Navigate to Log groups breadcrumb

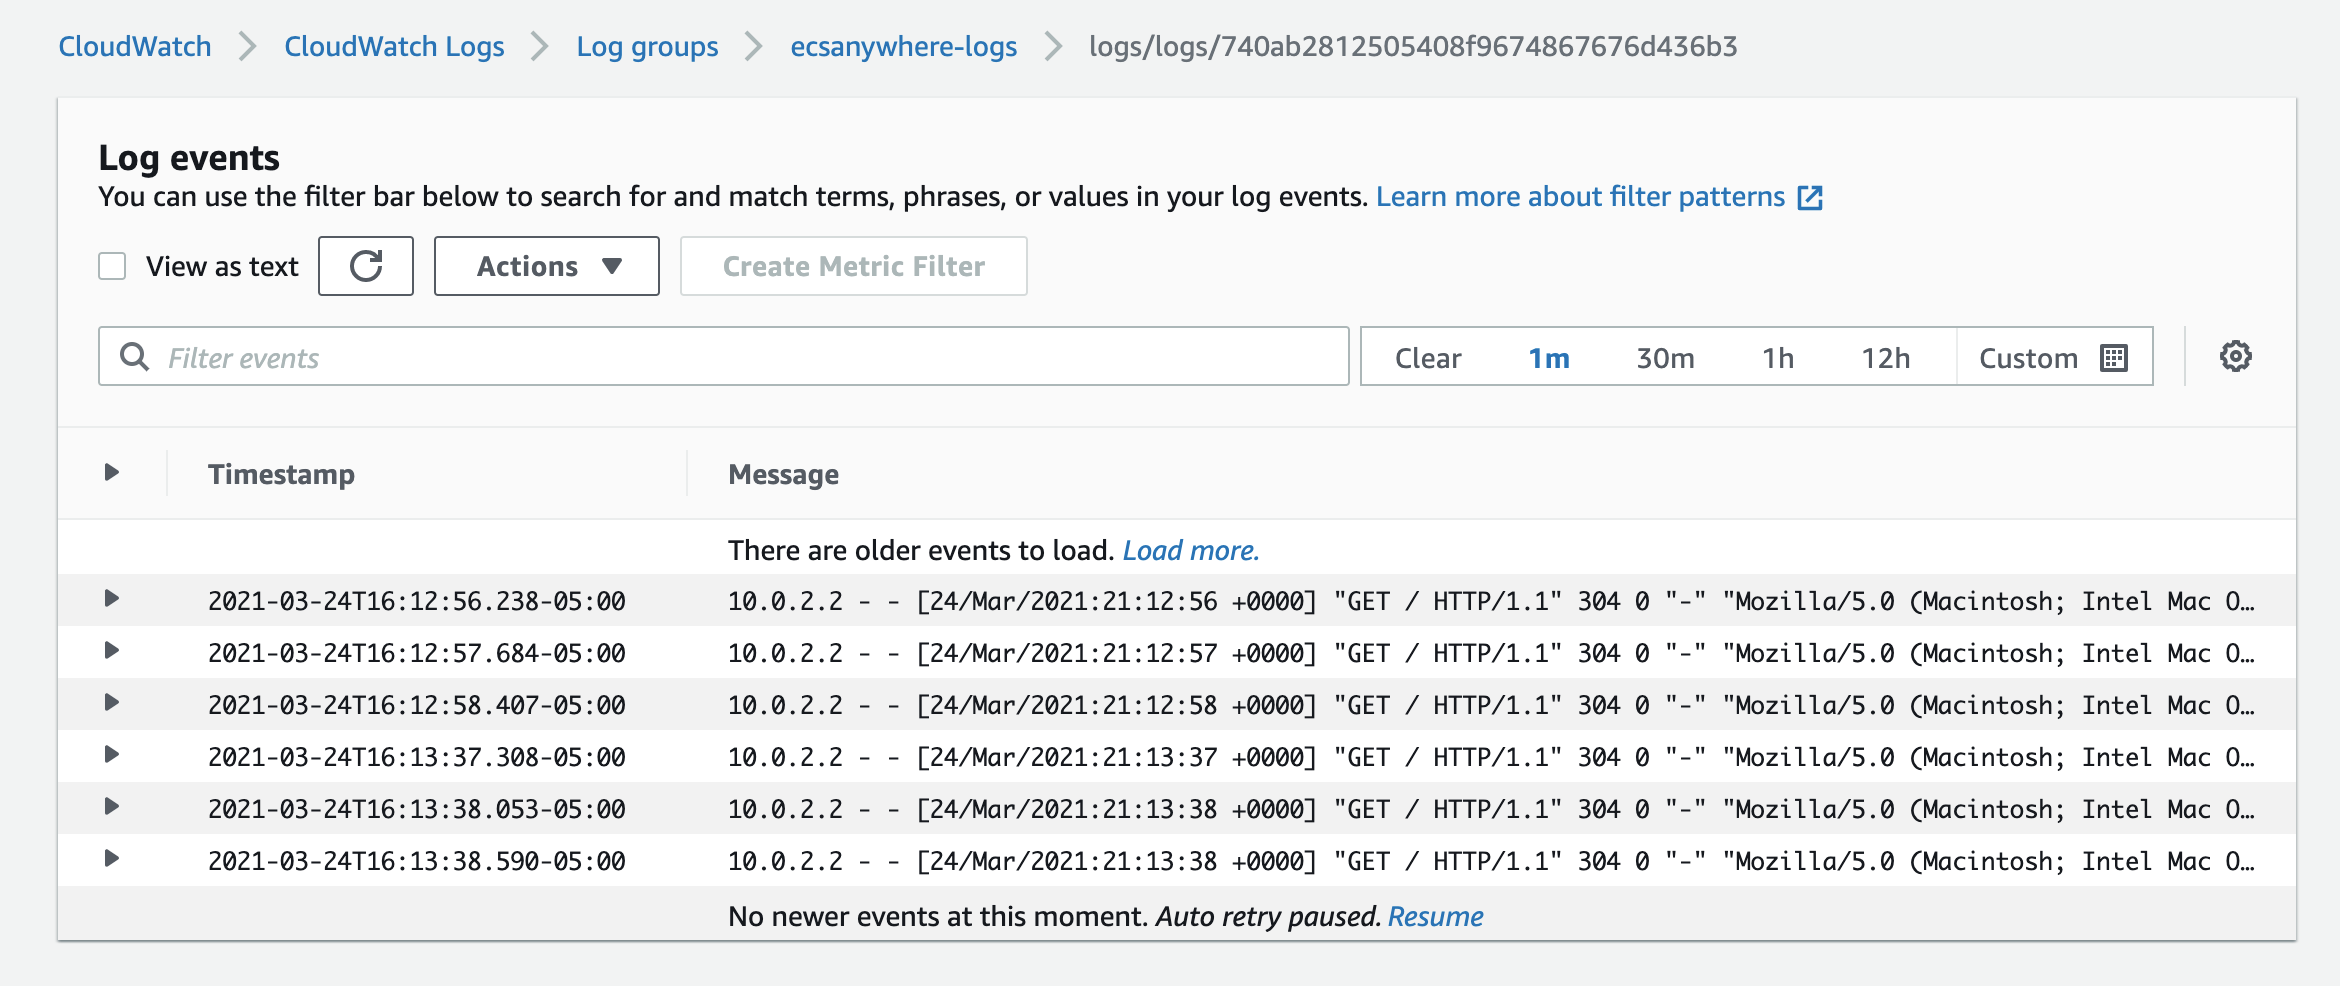647,47
